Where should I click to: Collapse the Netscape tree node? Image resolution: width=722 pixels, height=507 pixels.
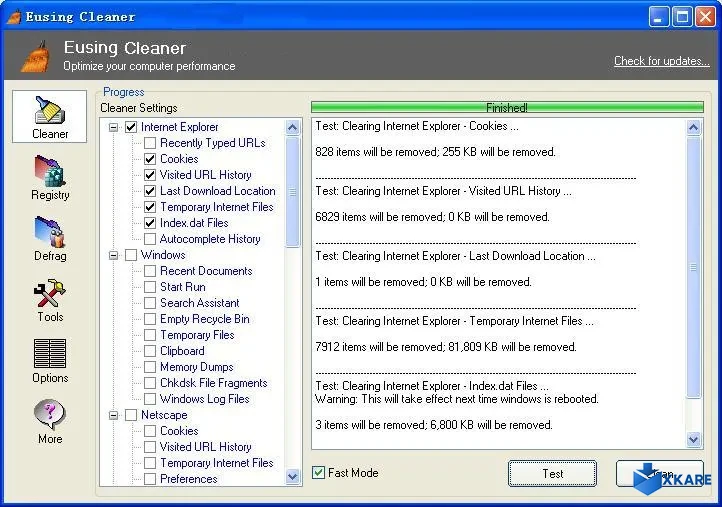point(113,415)
